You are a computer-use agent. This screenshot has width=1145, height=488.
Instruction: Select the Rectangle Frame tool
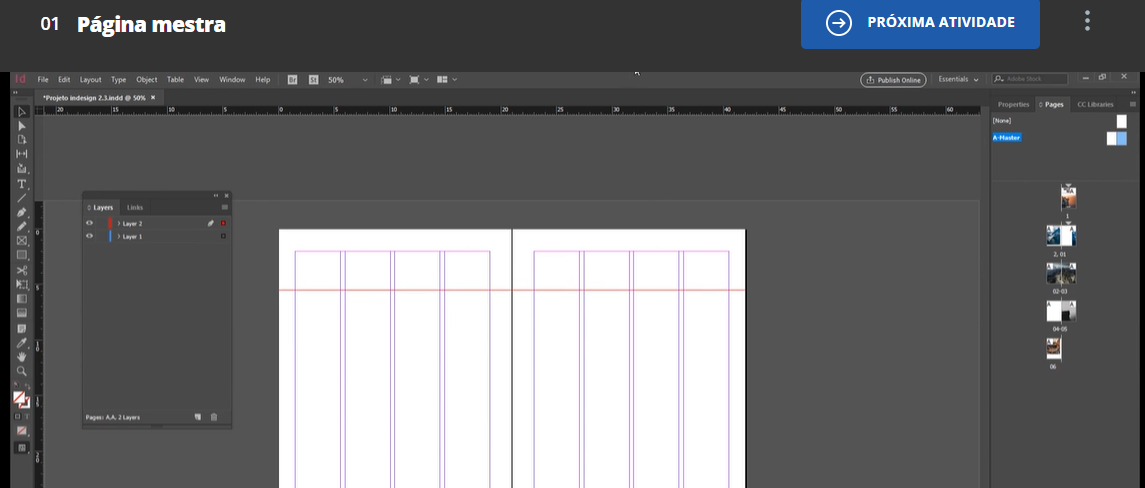pyautogui.click(x=21, y=241)
